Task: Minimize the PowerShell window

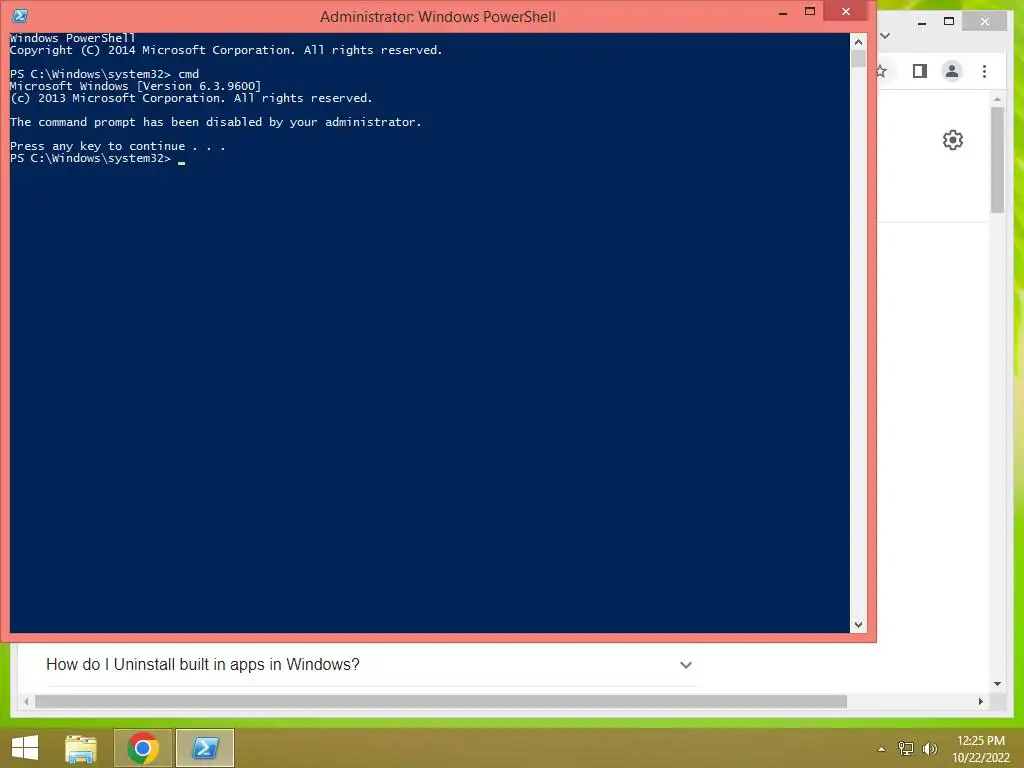Action: pyautogui.click(x=782, y=12)
